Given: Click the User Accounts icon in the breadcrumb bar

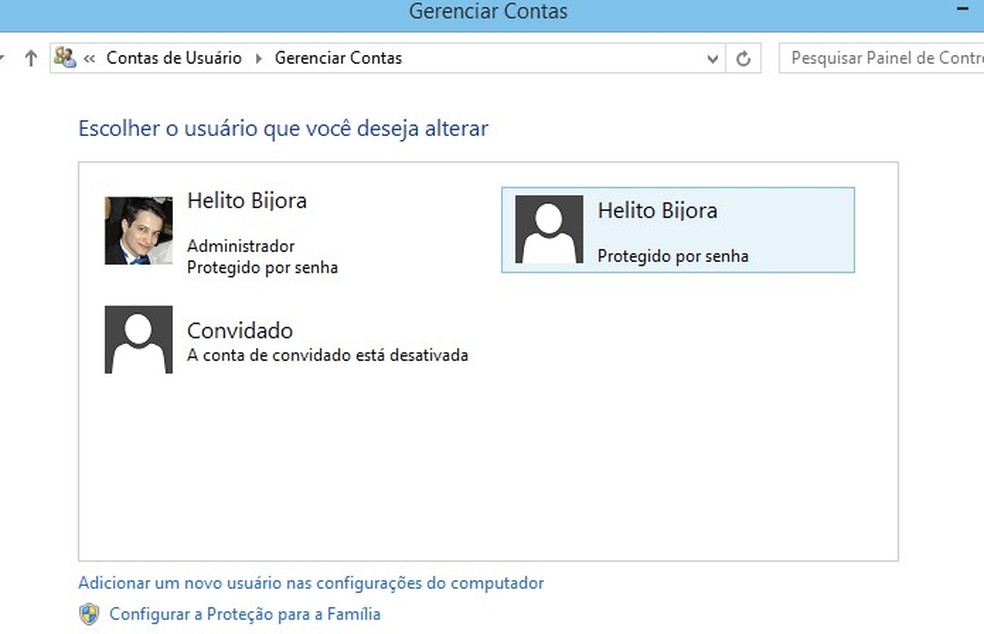Looking at the screenshot, I should pos(66,58).
